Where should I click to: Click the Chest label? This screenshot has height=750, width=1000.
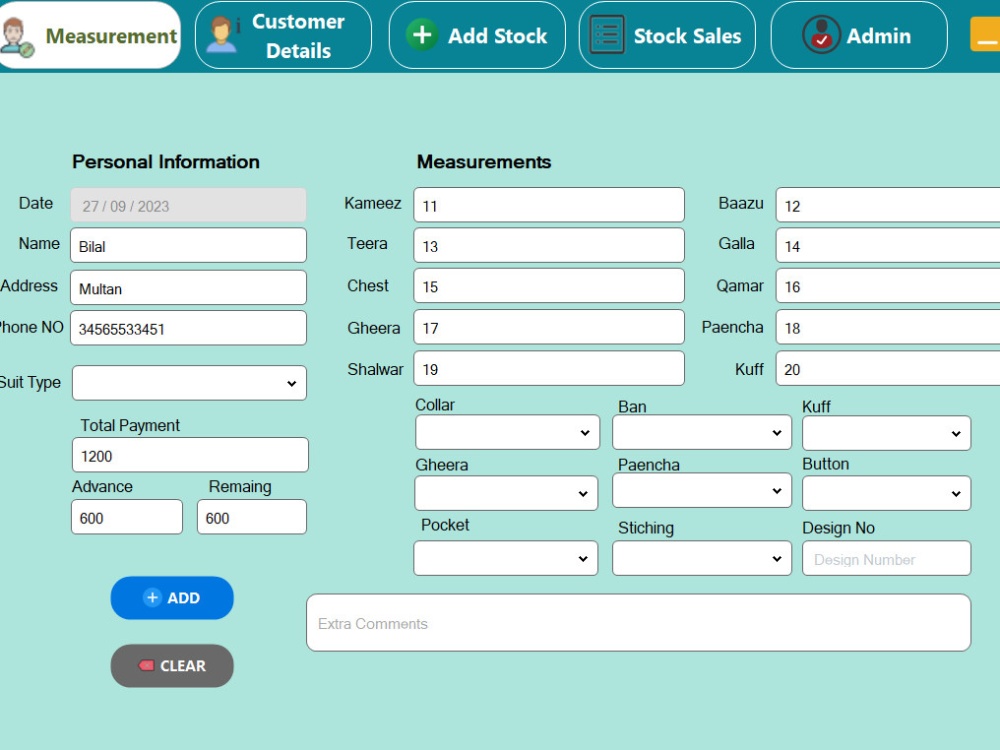368,286
